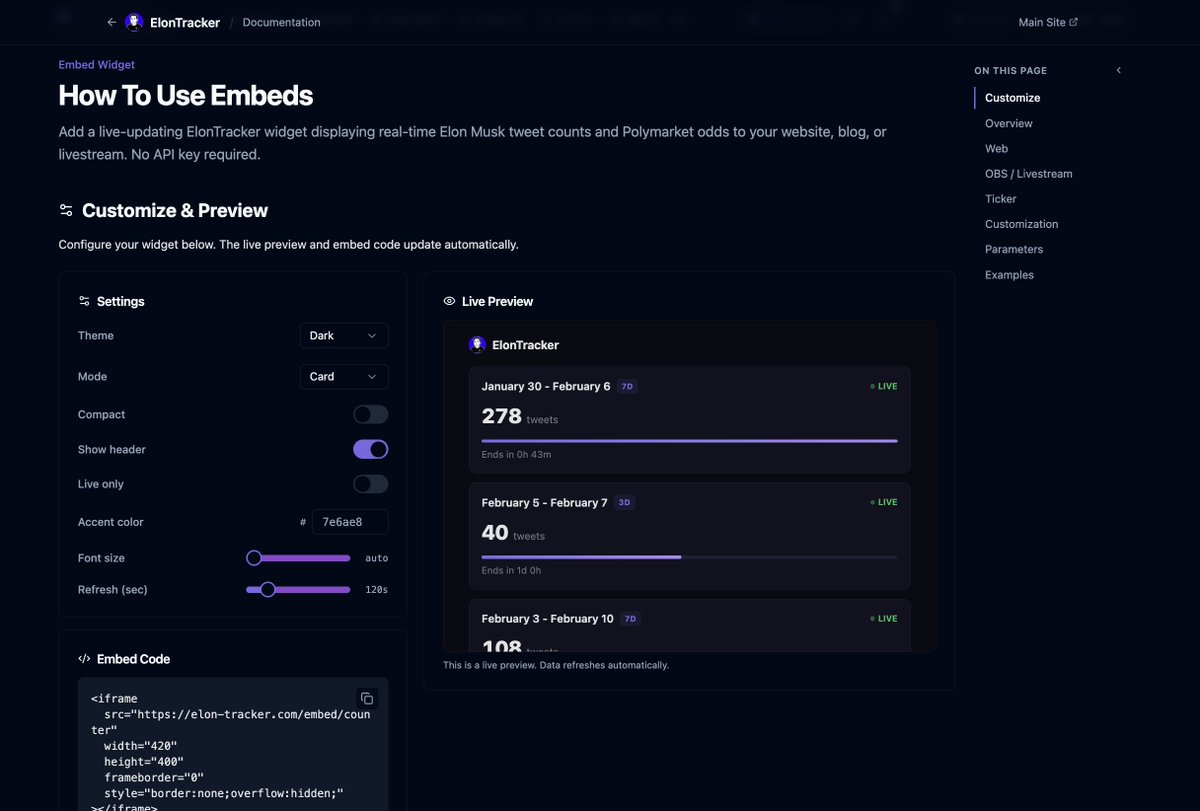
Task: Jump to Overview section in sidebar
Action: (1008, 124)
